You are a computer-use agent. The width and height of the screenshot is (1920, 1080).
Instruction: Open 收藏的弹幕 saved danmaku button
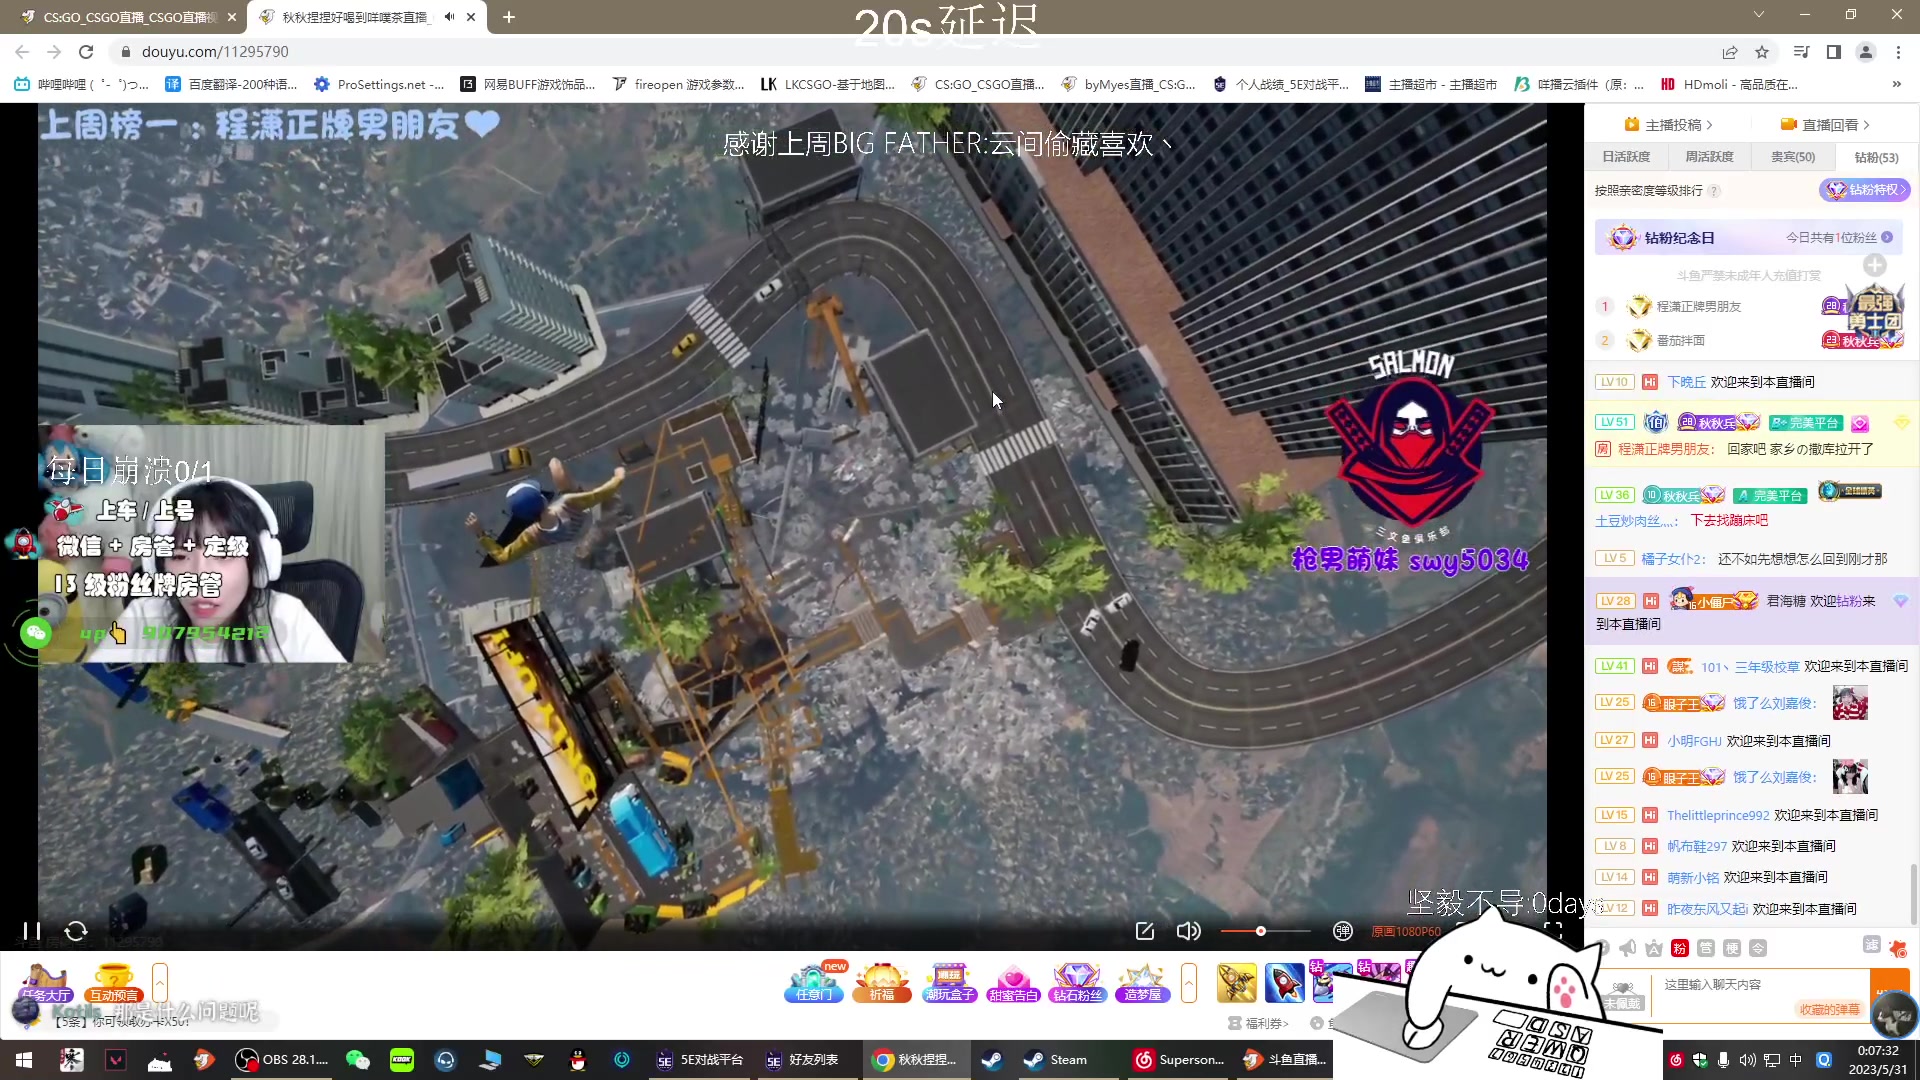pos(1829,1009)
